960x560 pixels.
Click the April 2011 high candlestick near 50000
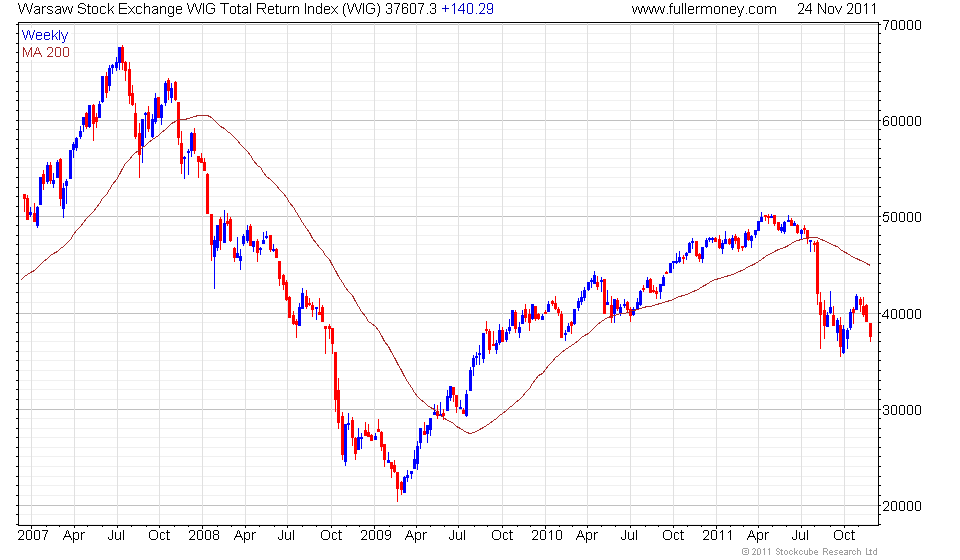click(x=762, y=218)
